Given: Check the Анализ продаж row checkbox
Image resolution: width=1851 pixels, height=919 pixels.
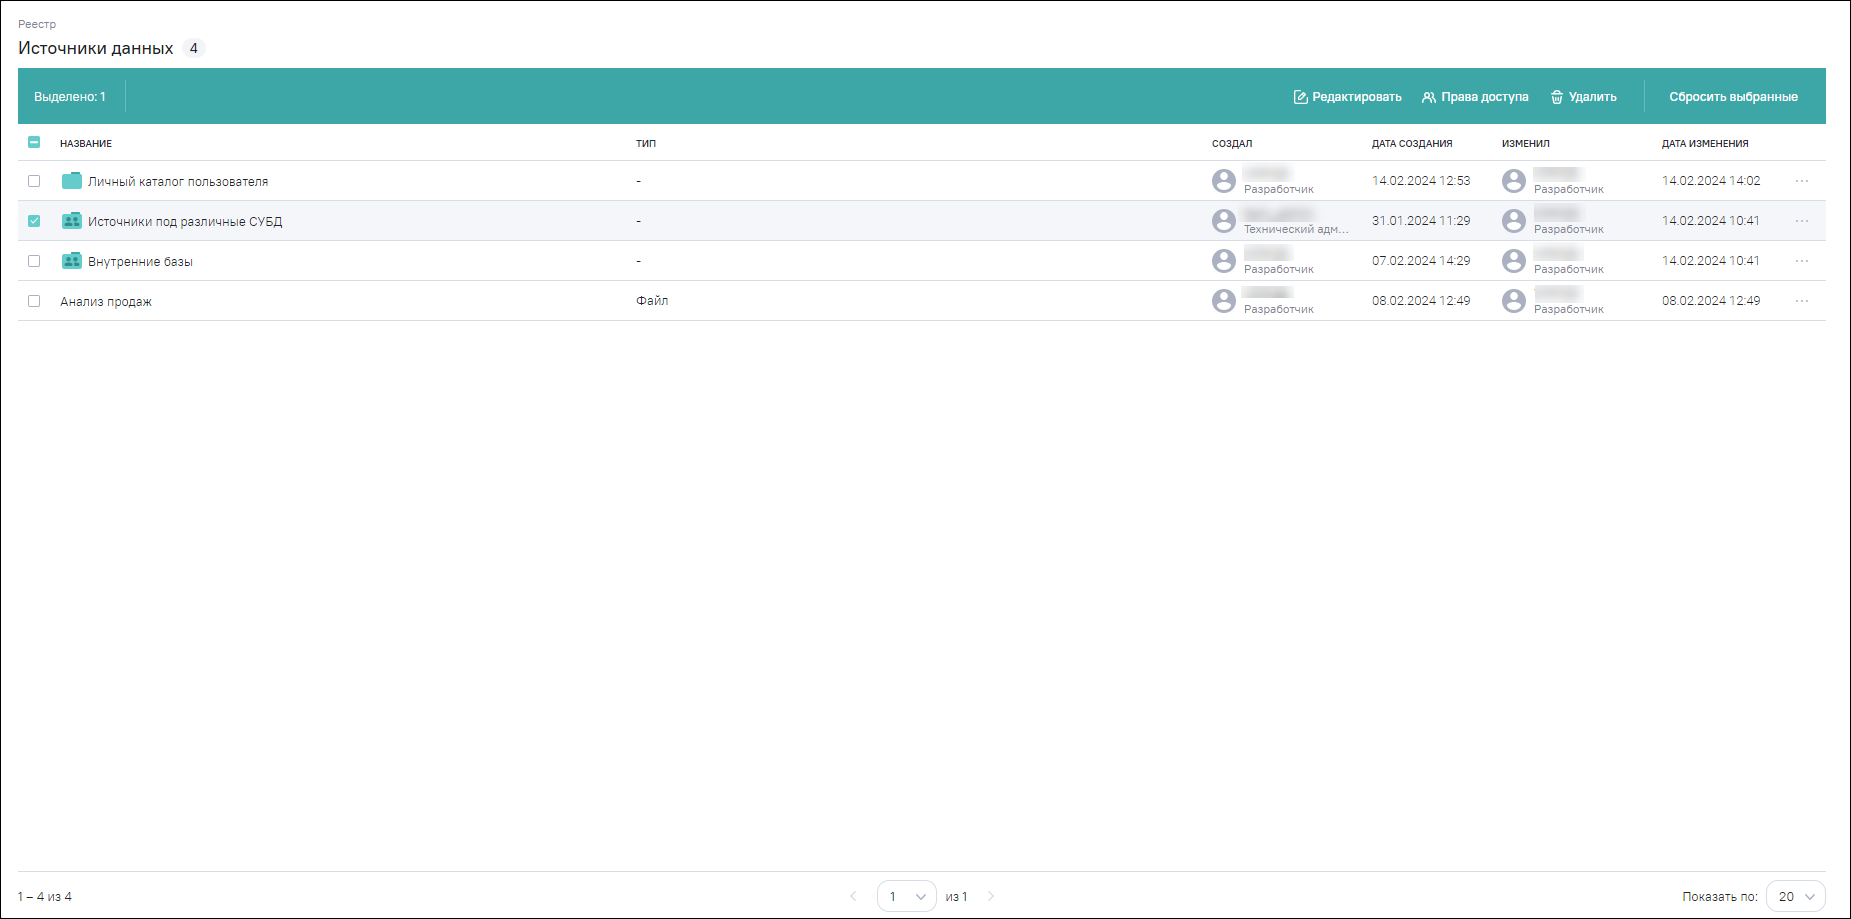Looking at the screenshot, I should pos(34,301).
